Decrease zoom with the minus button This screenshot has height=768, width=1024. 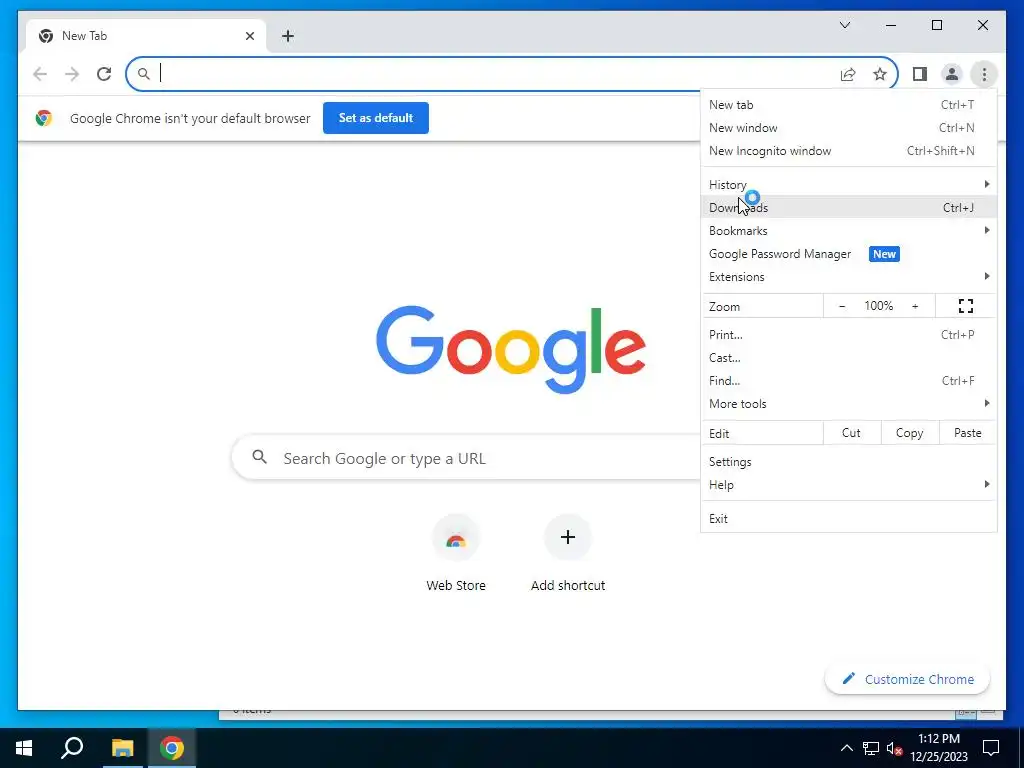(x=842, y=306)
